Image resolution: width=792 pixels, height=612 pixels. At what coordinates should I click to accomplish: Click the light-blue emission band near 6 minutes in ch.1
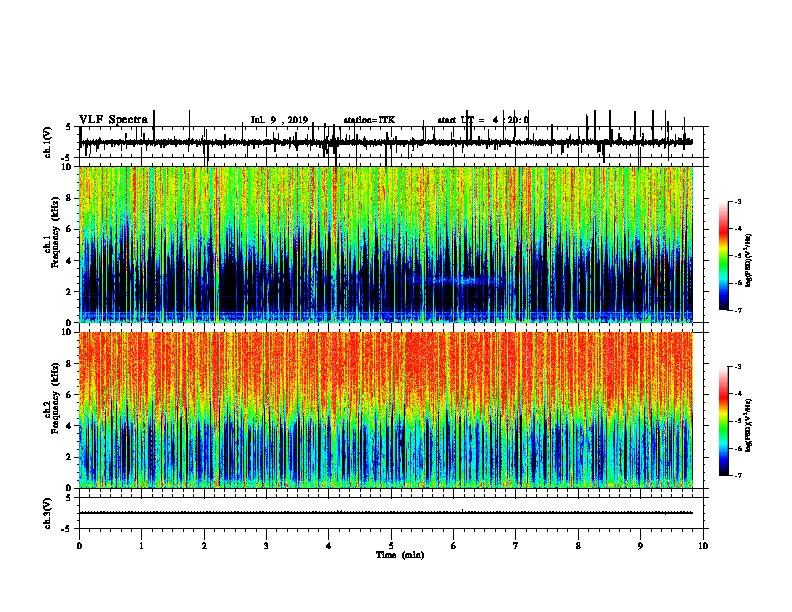[x=462, y=280]
